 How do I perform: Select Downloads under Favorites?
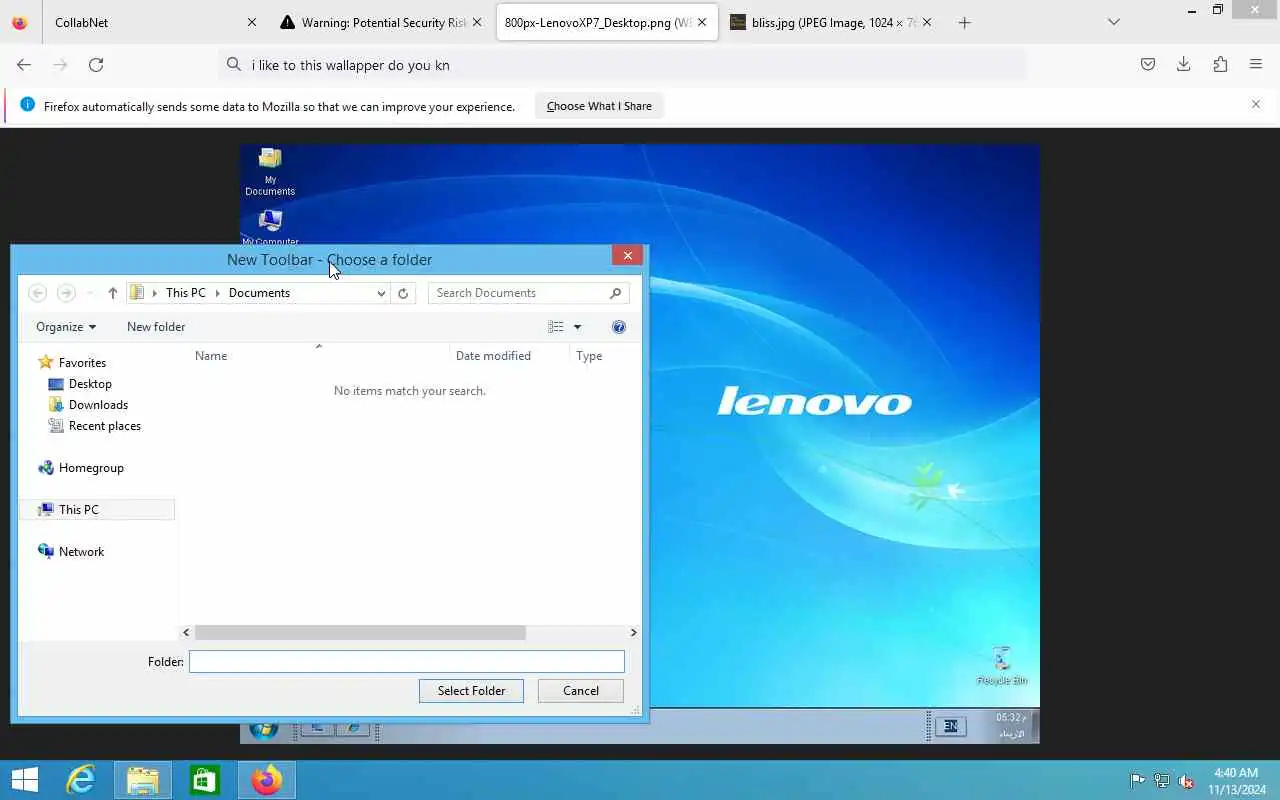(x=98, y=405)
